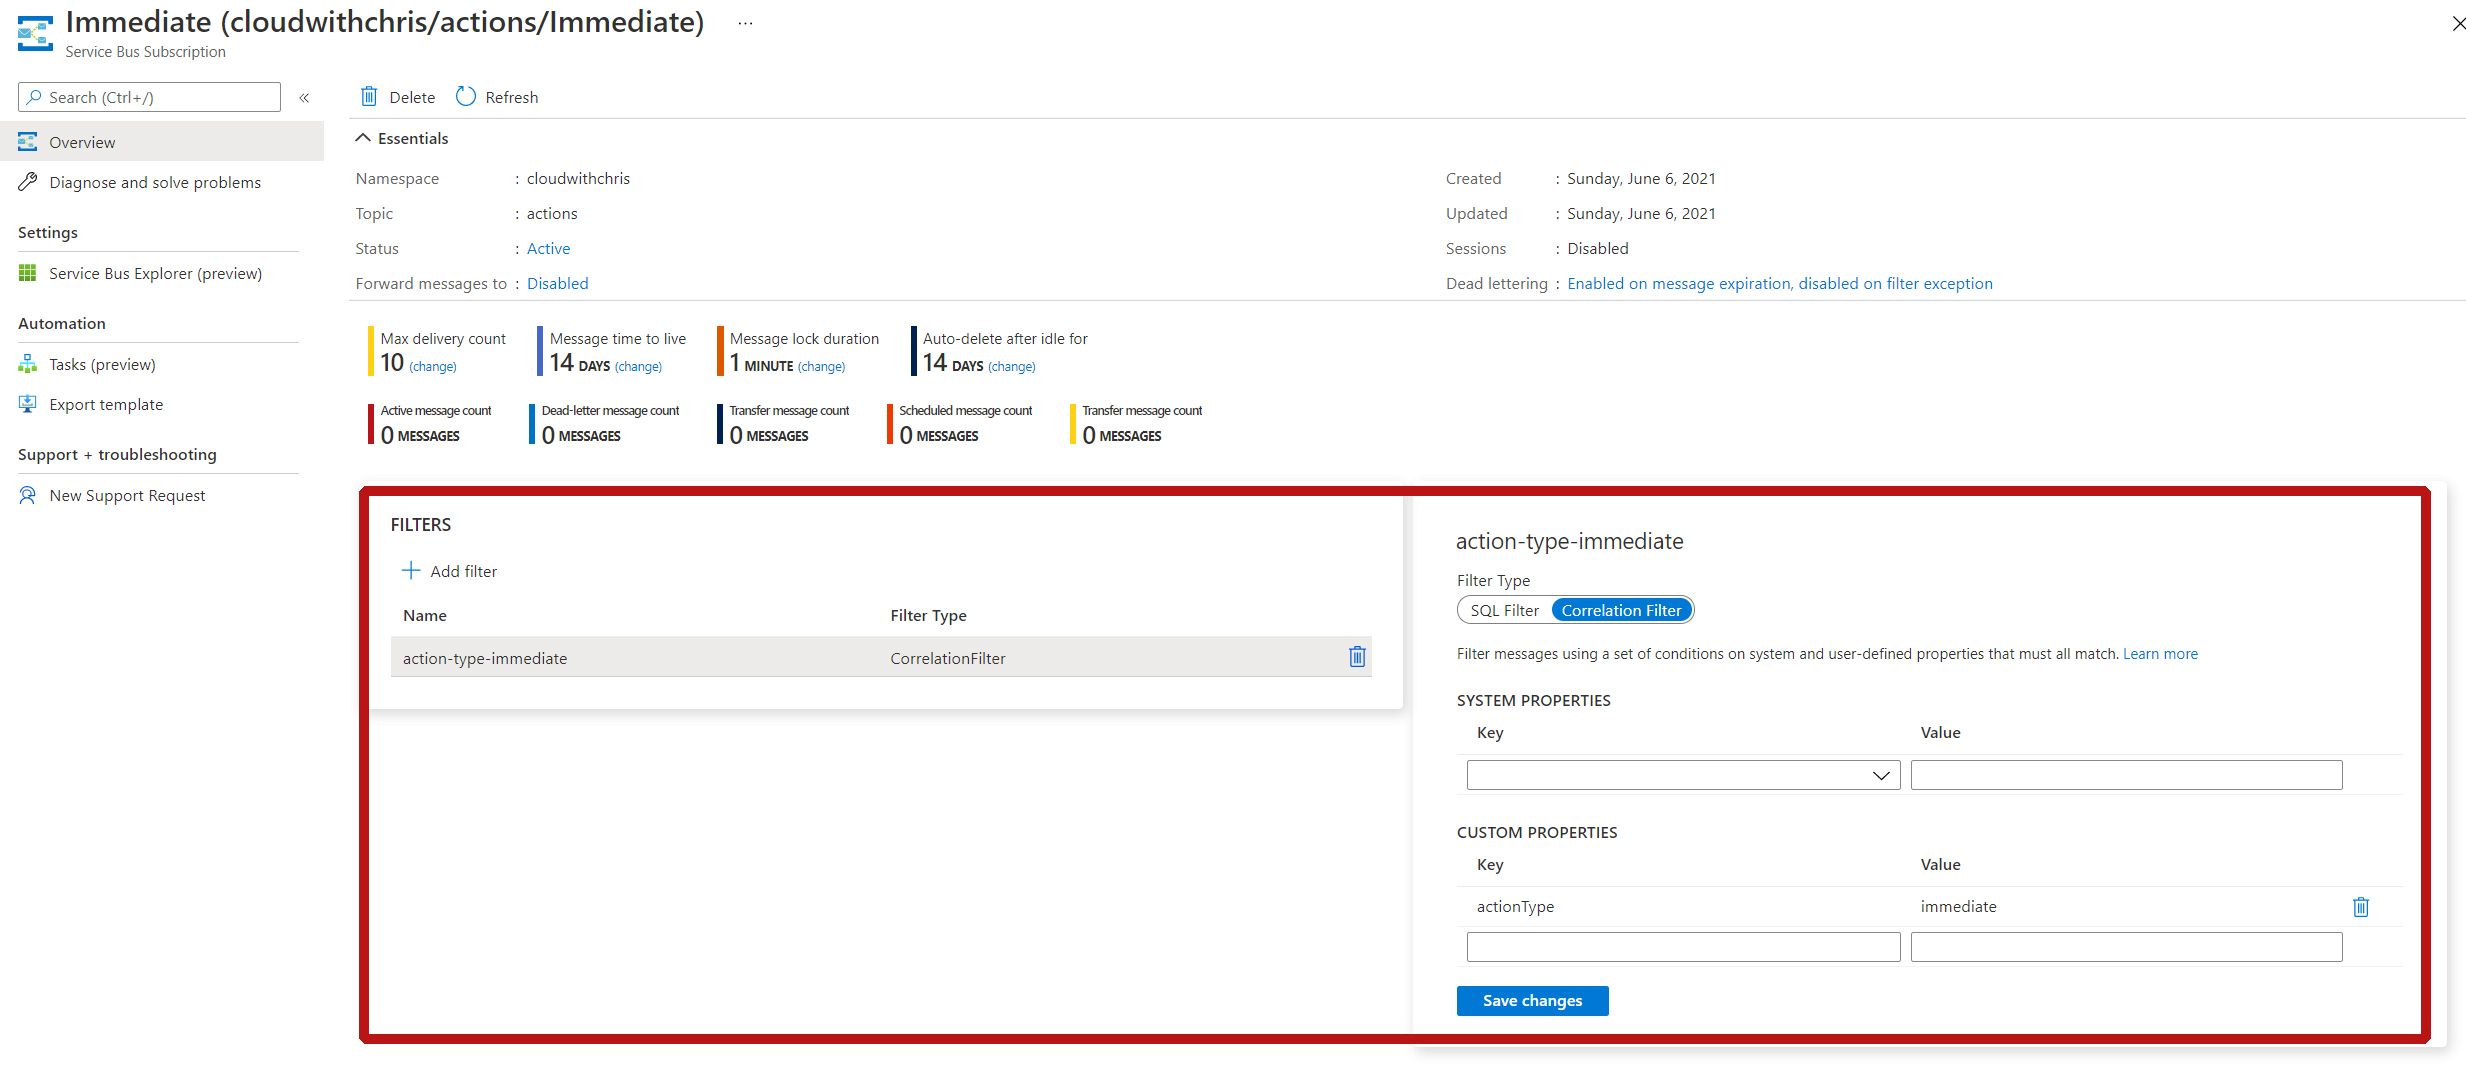The height and width of the screenshot is (1074, 2466).
Task: Select the Correlation Filter option
Action: click(1621, 609)
